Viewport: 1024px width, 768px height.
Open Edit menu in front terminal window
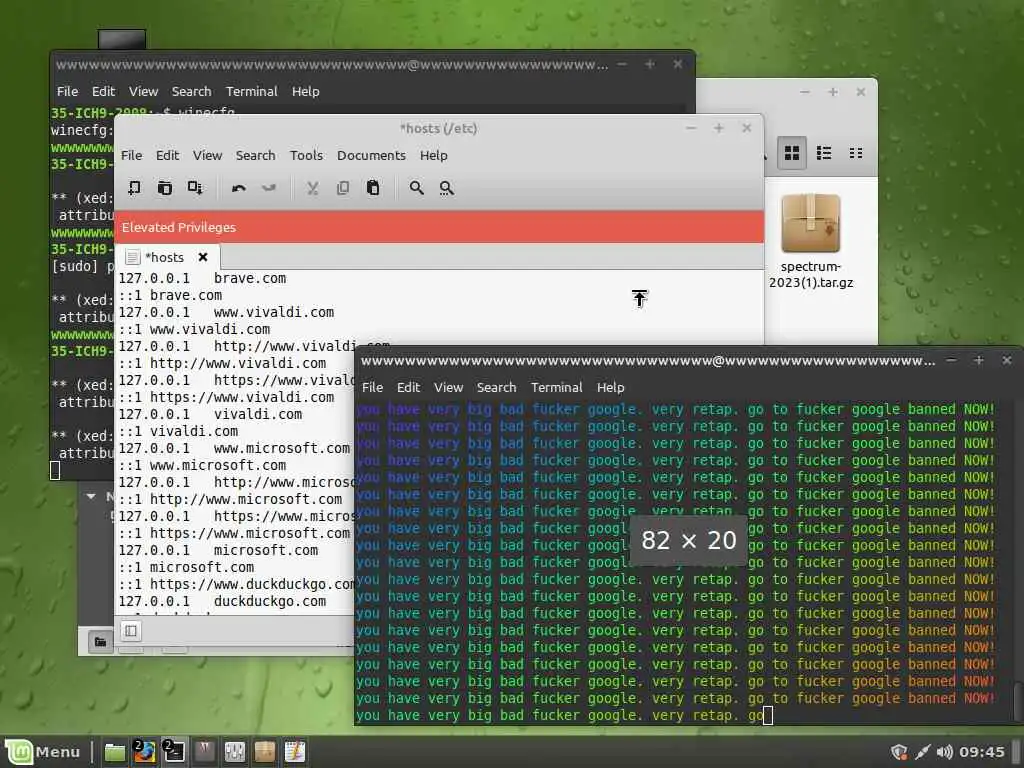[408, 387]
